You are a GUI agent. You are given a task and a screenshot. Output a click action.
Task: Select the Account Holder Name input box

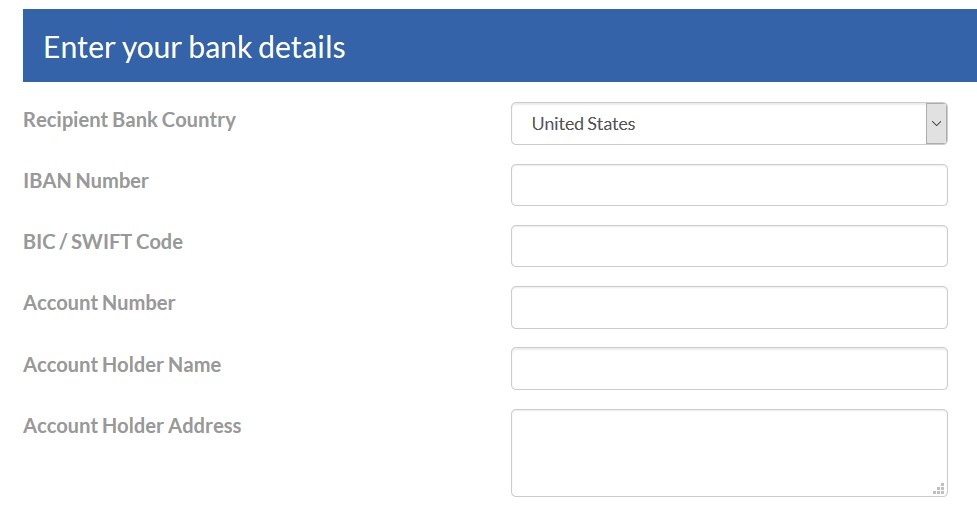pos(729,368)
